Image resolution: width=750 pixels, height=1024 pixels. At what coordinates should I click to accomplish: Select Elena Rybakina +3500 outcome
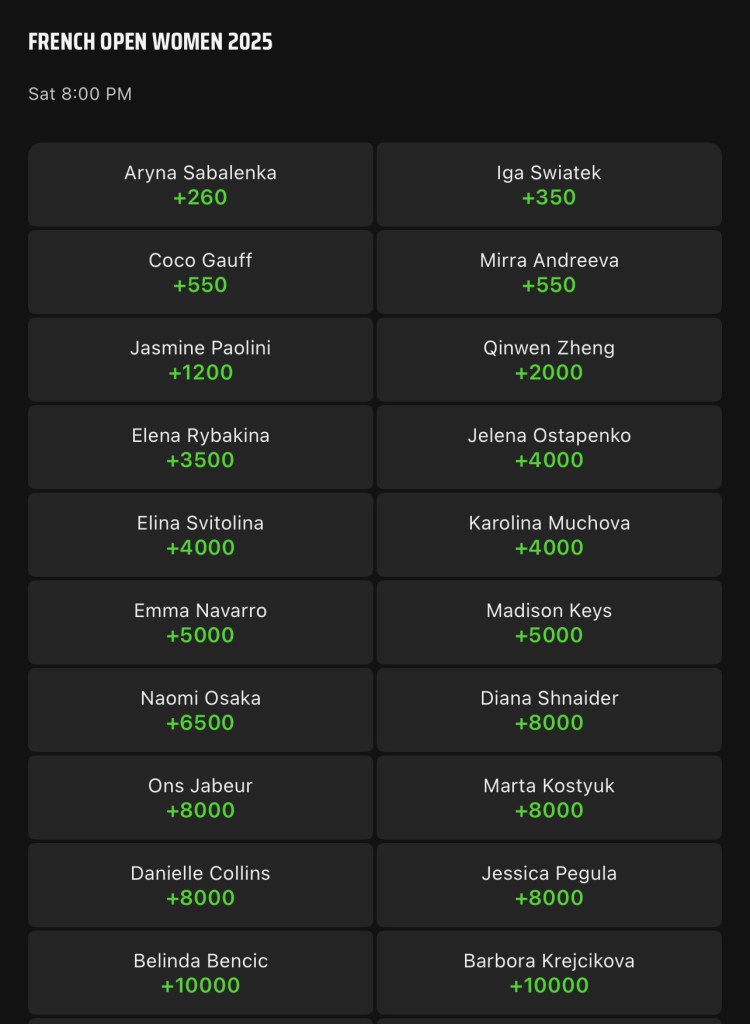[x=201, y=447]
